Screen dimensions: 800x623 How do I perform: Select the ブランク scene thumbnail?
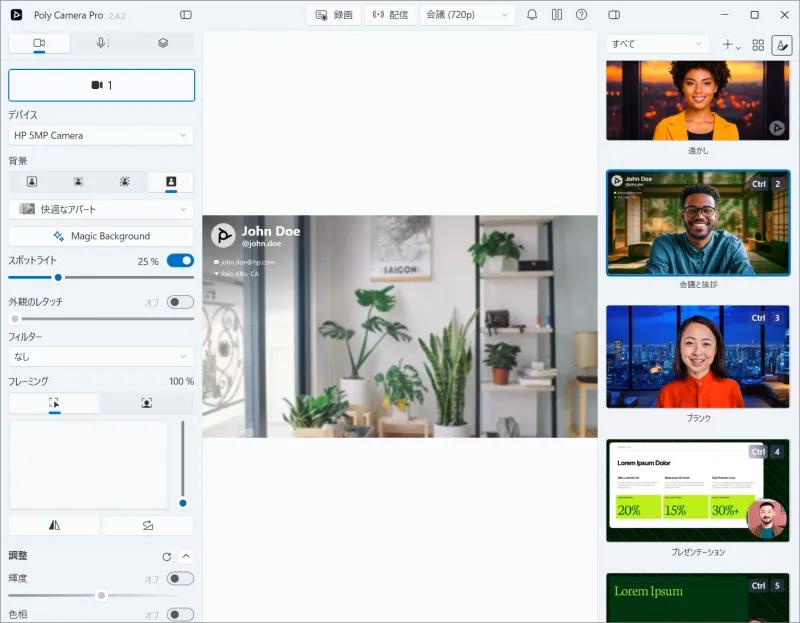tap(697, 357)
